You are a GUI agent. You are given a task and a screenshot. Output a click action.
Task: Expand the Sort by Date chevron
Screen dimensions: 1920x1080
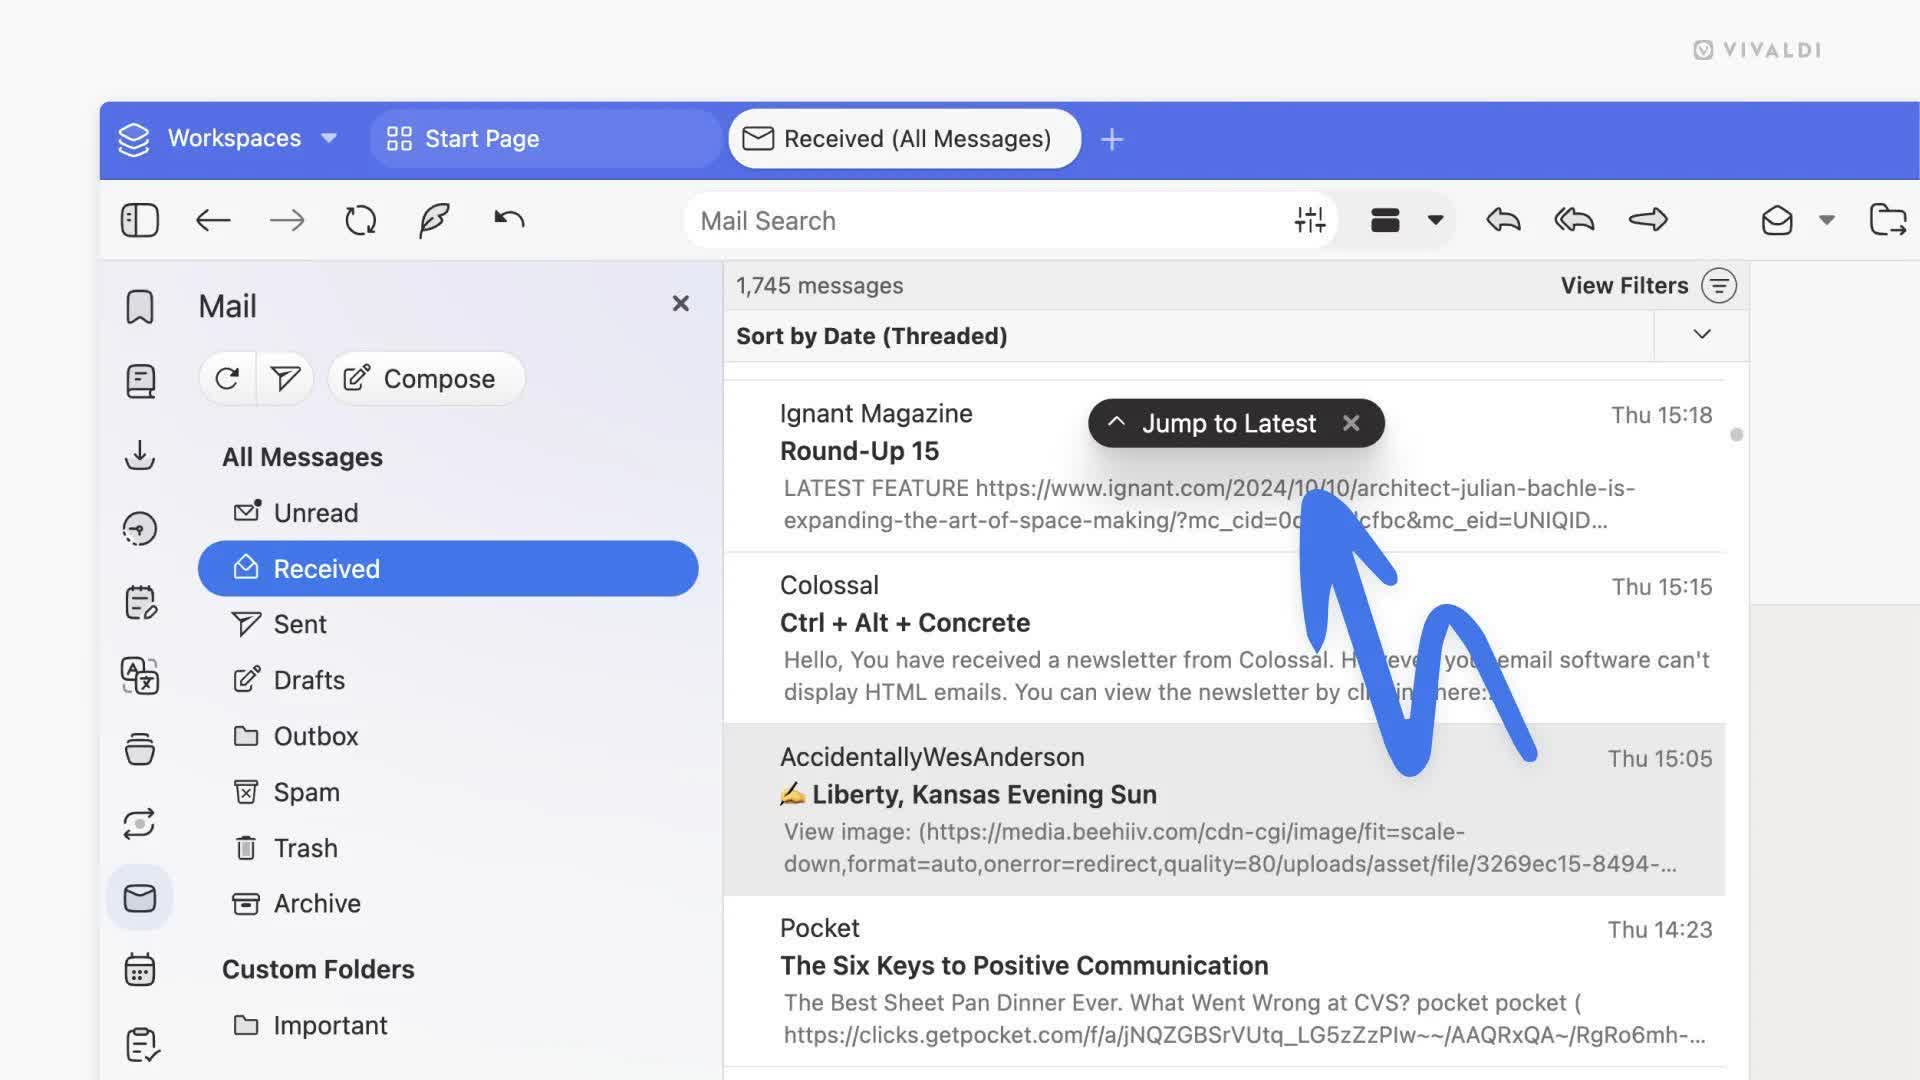pyautogui.click(x=1701, y=335)
